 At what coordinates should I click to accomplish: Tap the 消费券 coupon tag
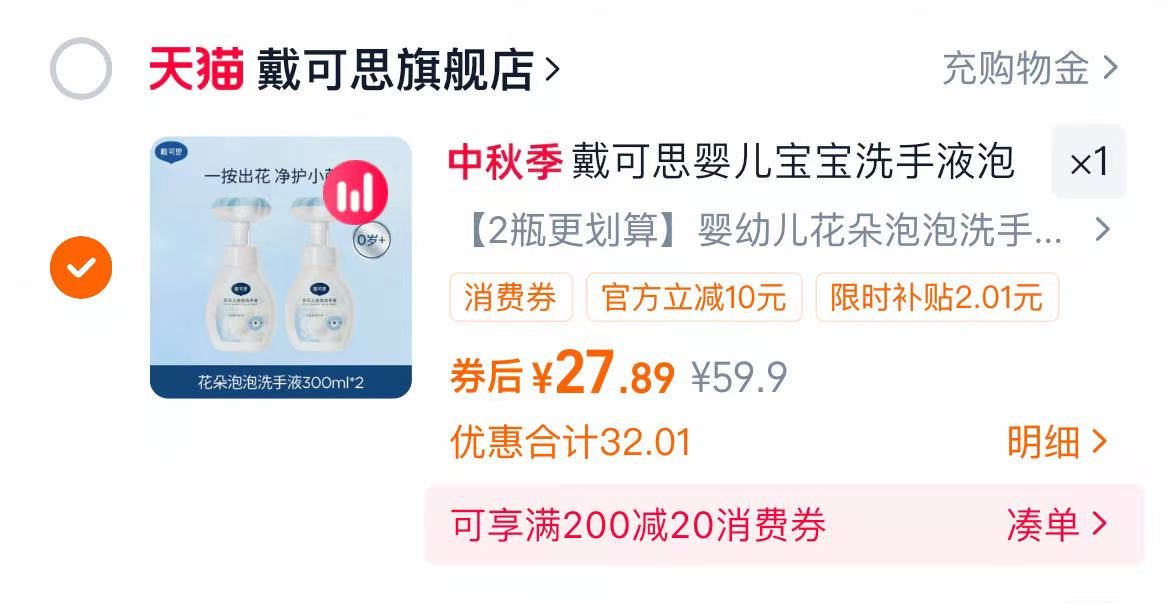(x=510, y=297)
